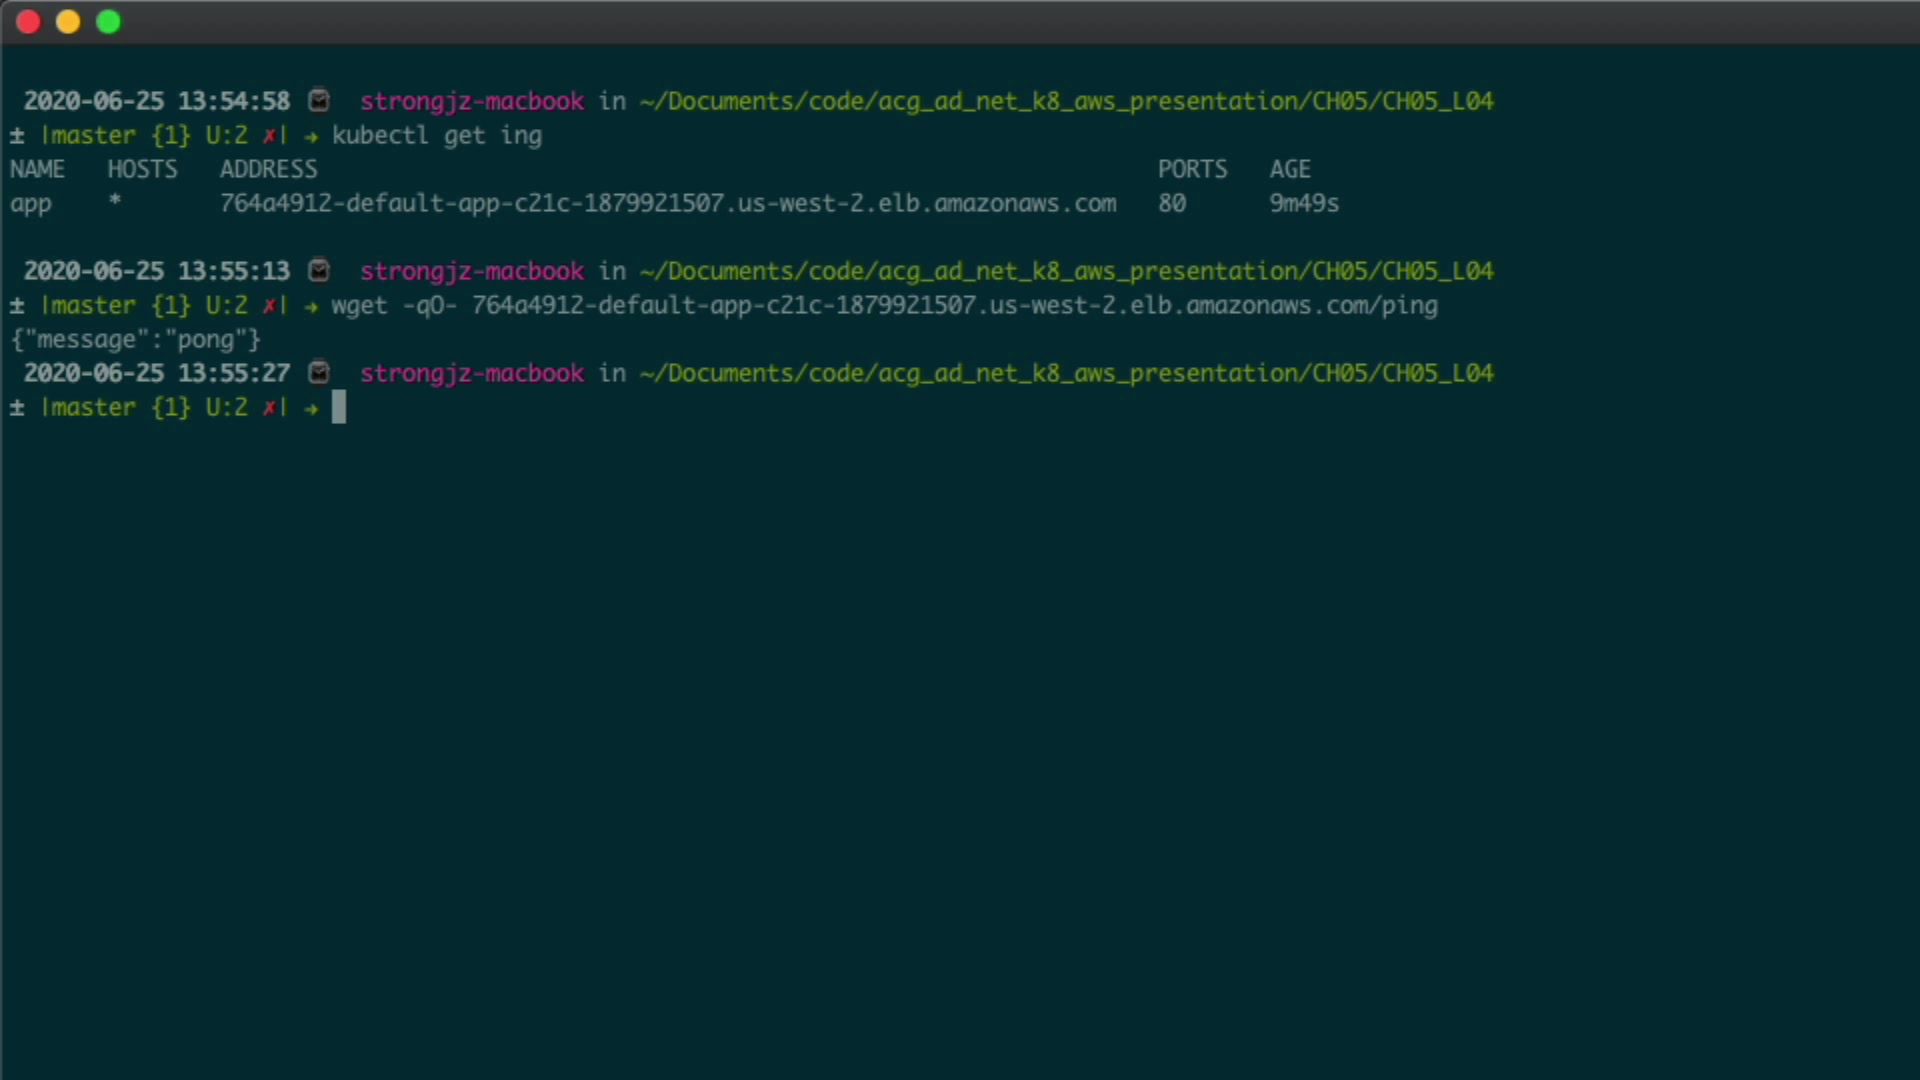Click the {"message":"pong"} output line
This screenshot has width=1920, height=1080.
point(136,340)
